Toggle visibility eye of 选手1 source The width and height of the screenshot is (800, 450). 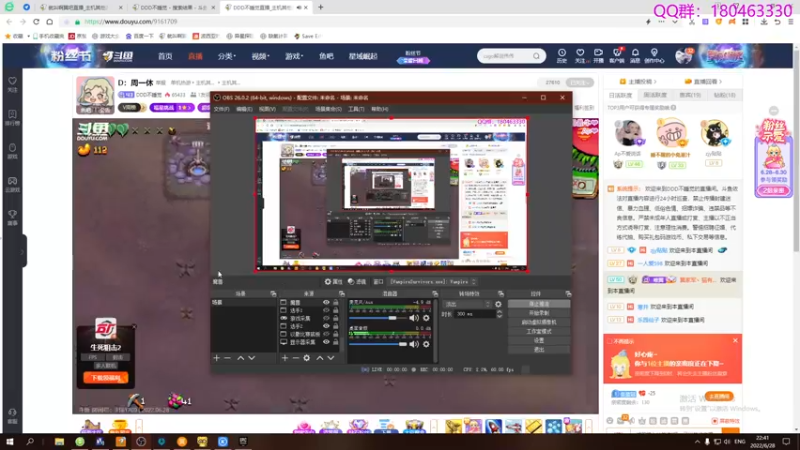tap(326, 310)
